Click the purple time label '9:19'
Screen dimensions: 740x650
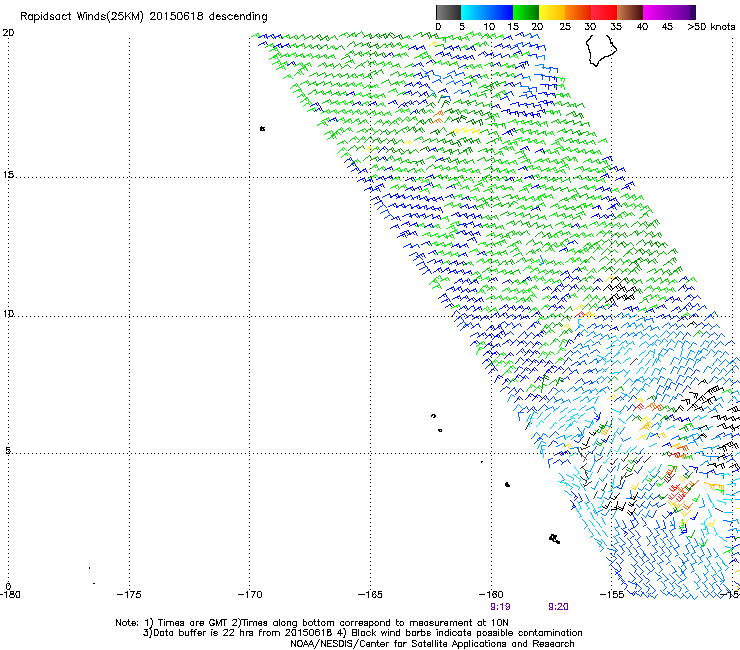(500, 607)
